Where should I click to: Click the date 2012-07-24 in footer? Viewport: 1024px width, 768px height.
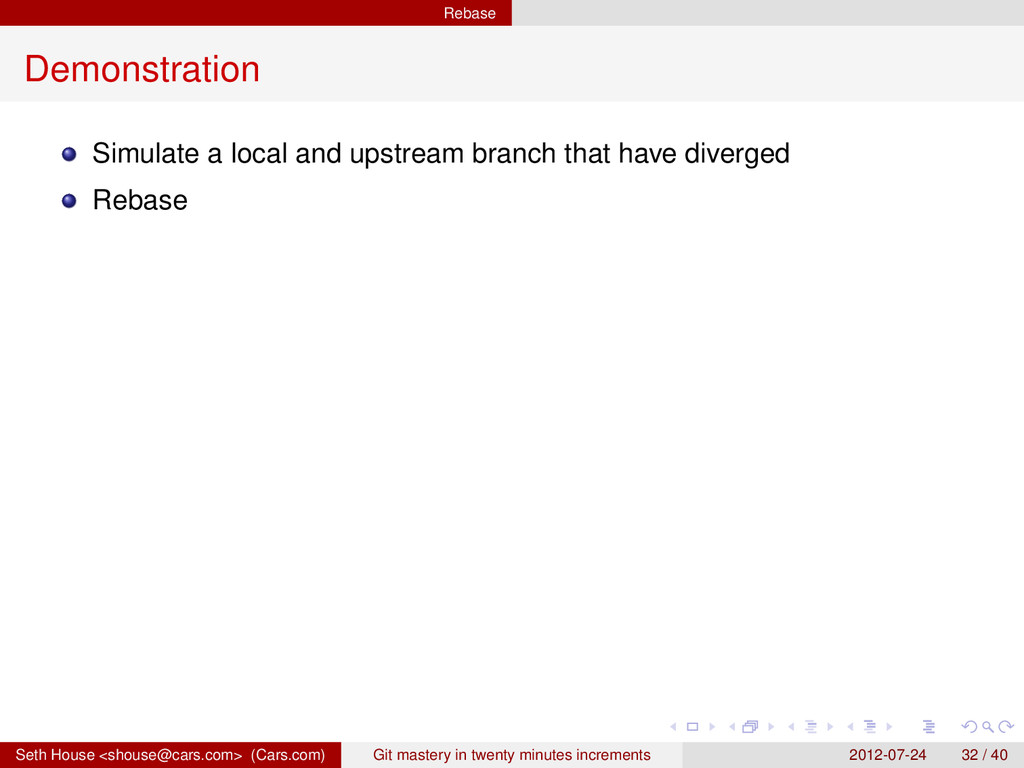click(888, 755)
